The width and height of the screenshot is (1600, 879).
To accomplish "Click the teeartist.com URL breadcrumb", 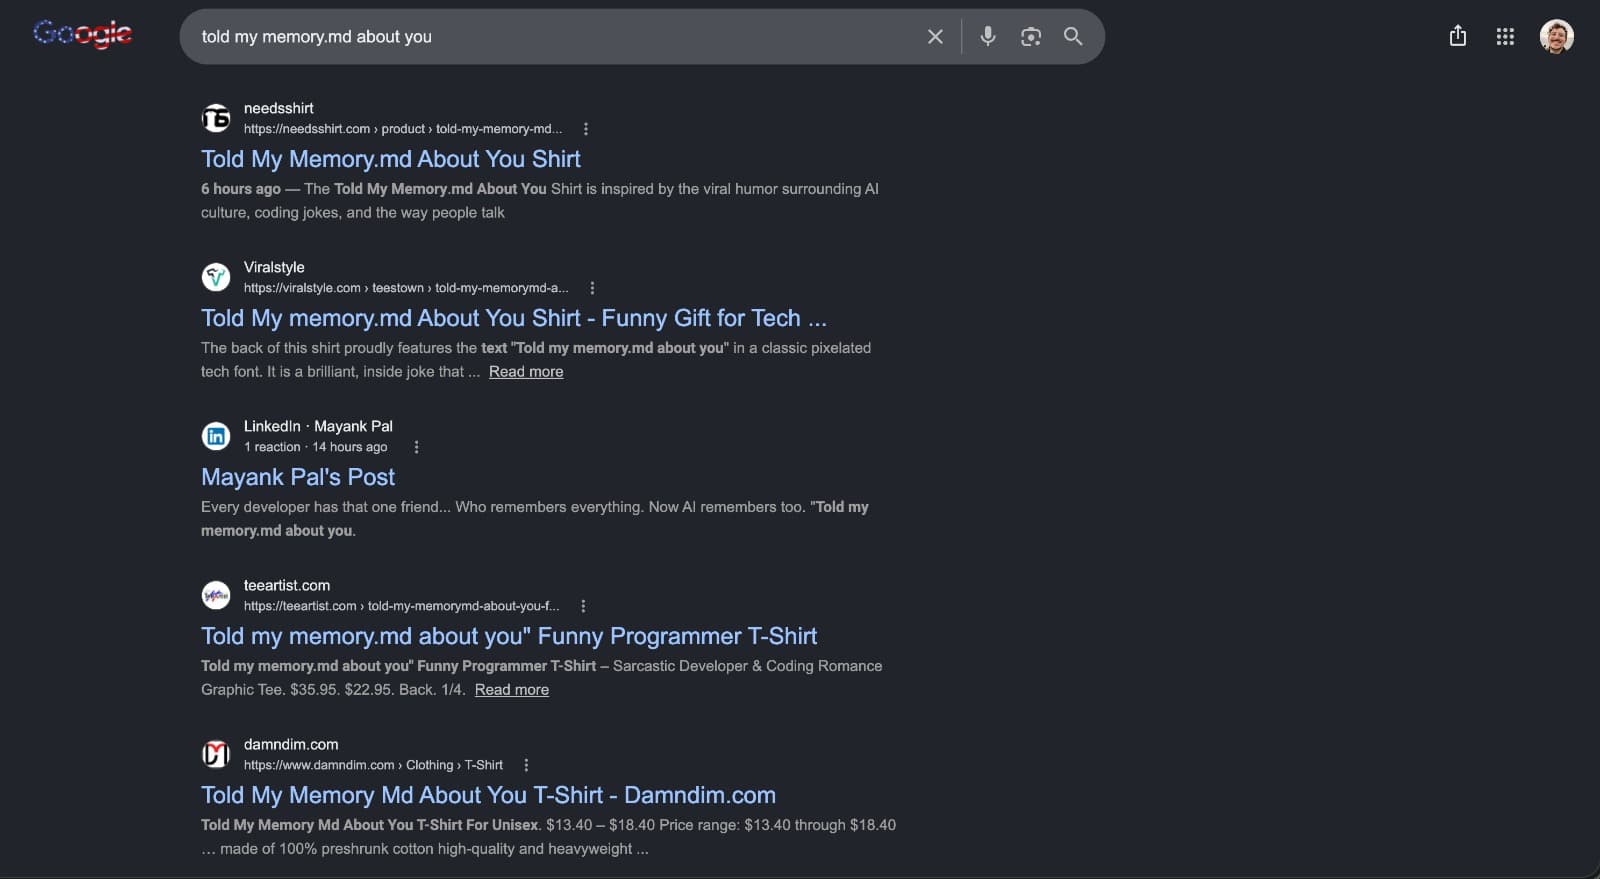I will click(x=402, y=606).
